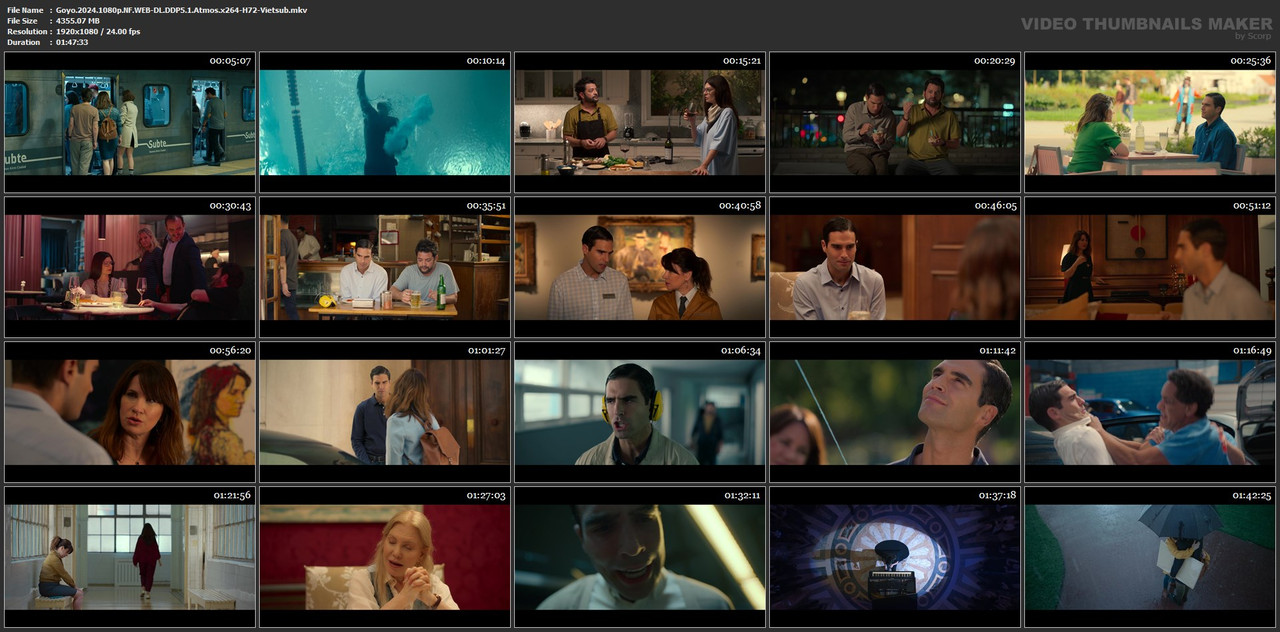Click the man looking up thumbnail 01:11:42
The image size is (1280, 632).
[895, 412]
